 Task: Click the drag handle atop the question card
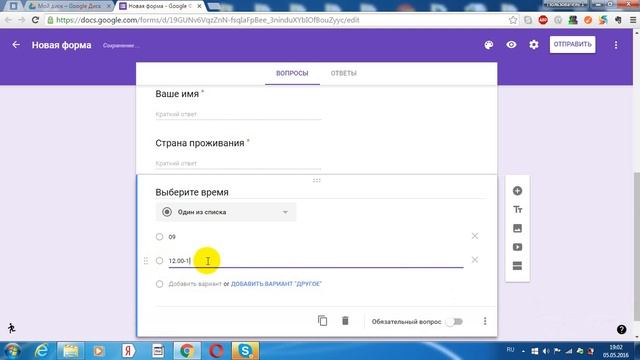pyautogui.click(x=316, y=180)
